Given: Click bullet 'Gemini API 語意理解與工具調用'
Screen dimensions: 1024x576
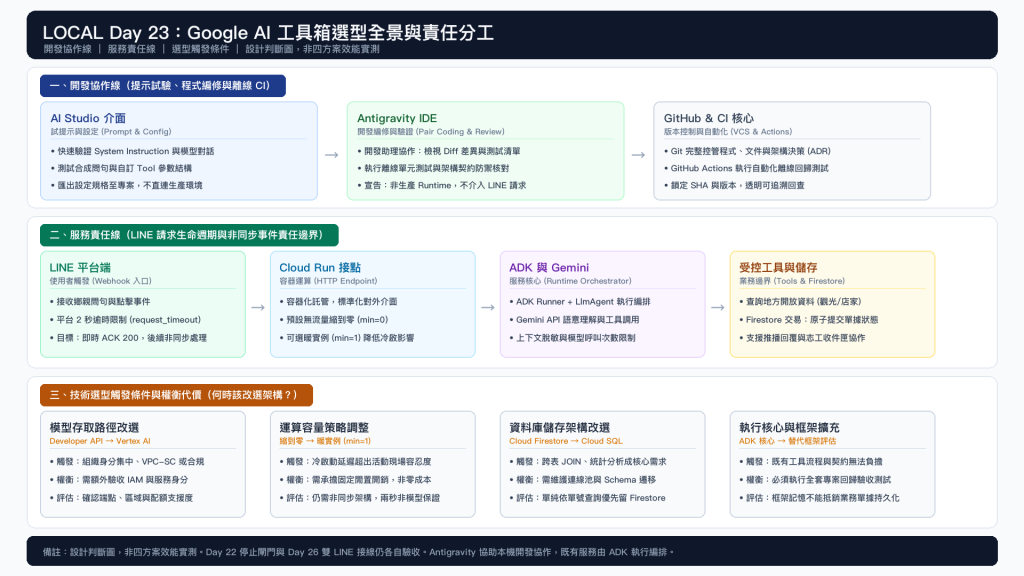Looking at the screenshot, I should click(x=575, y=320).
